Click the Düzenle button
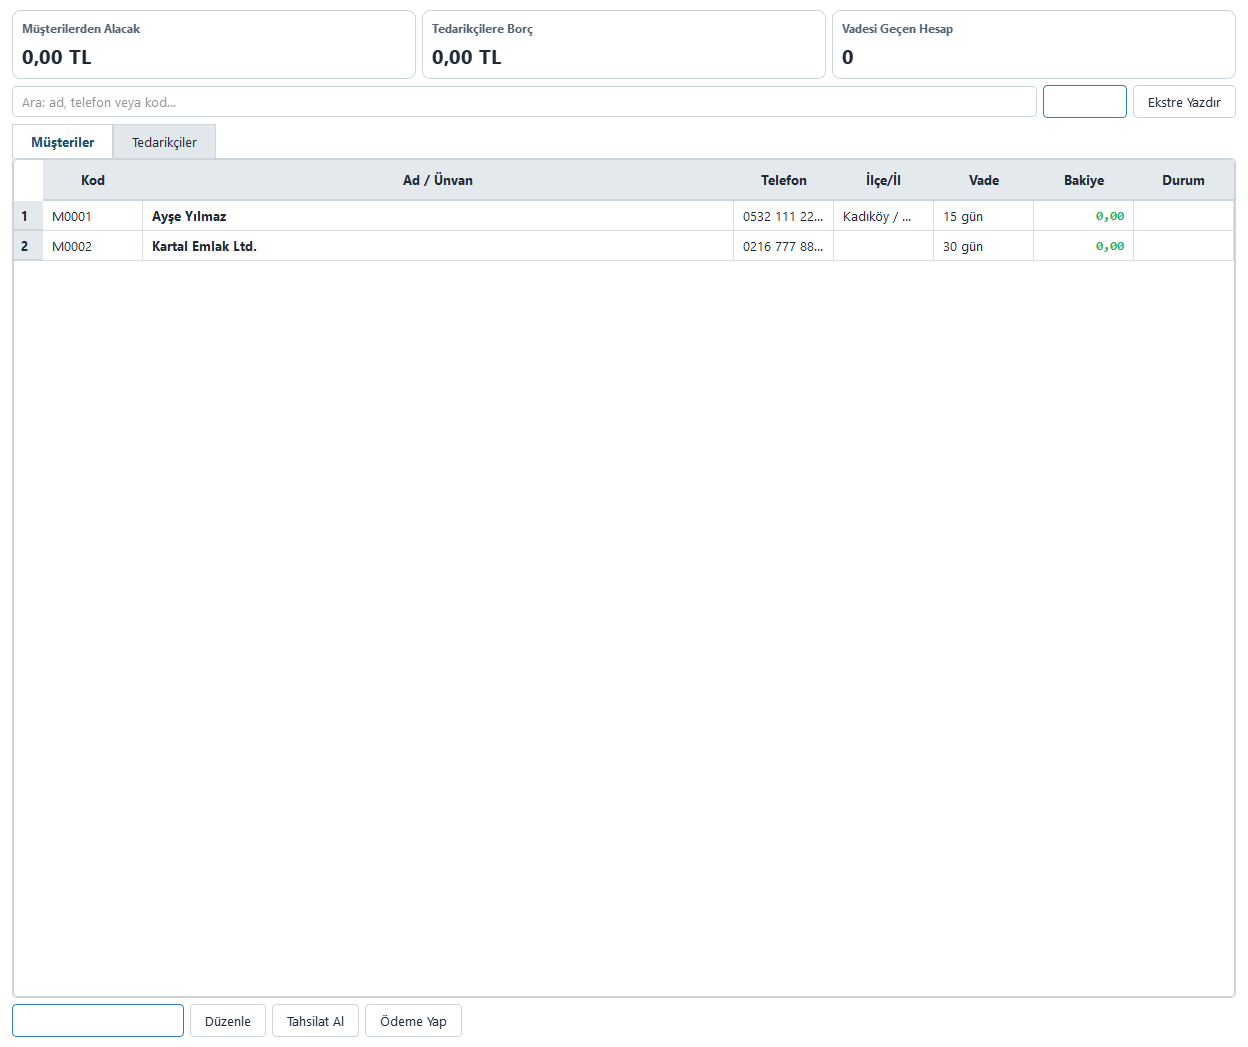The width and height of the screenshot is (1248, 1047). [228, 1021]
